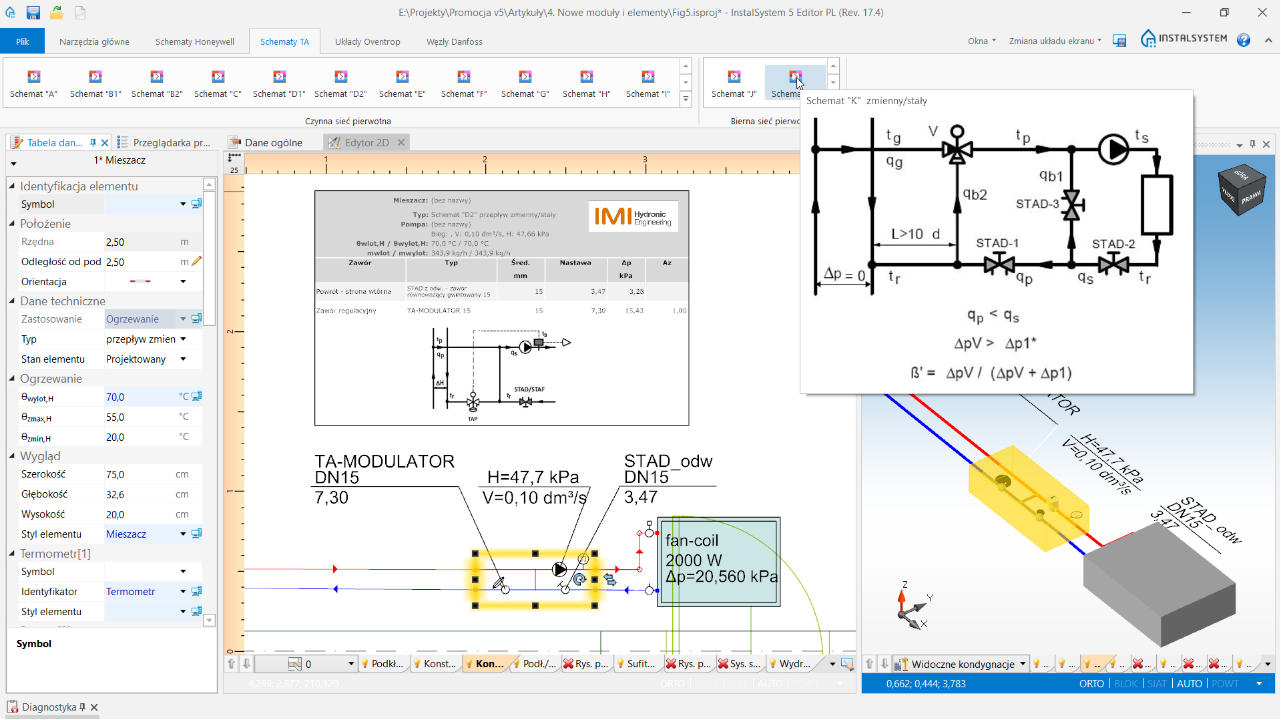Click the new document icon in title bar
The height and width of the screenshot is (720, 1281).
tap(80, 13)
